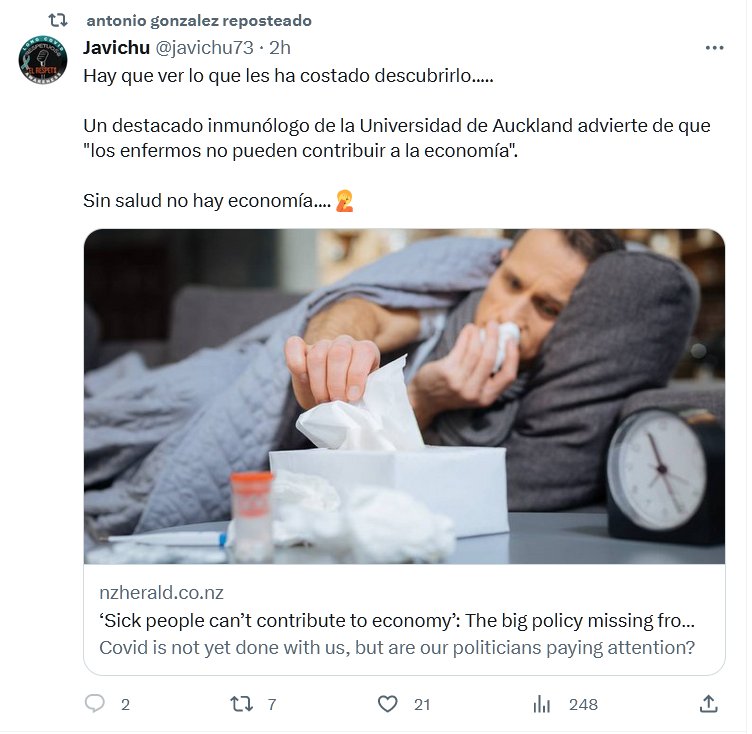752x734 pixels.
Task: Click the 21 likes count
Action: [x=422, y=704]
